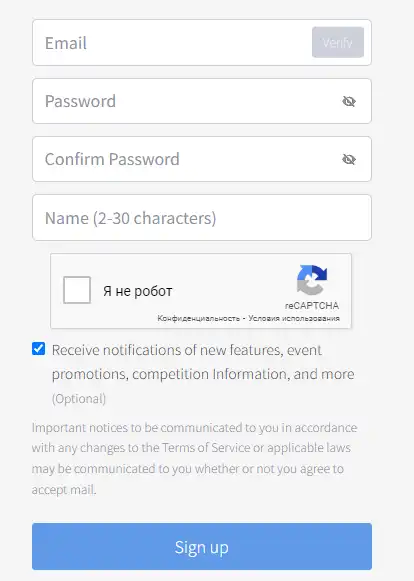Uncheck the receive notifications checkbox

coord(39,349)
